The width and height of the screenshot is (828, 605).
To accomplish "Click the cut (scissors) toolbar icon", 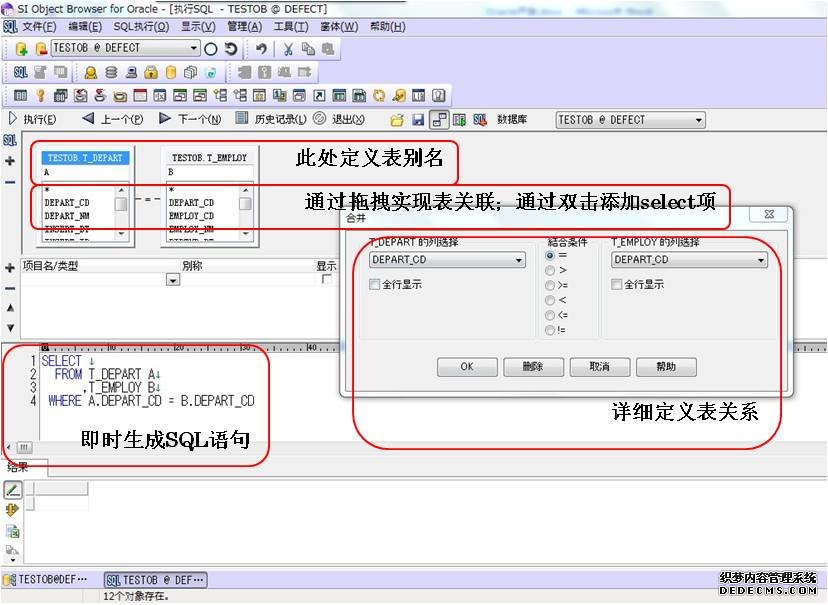I will (x=288, y=48).
